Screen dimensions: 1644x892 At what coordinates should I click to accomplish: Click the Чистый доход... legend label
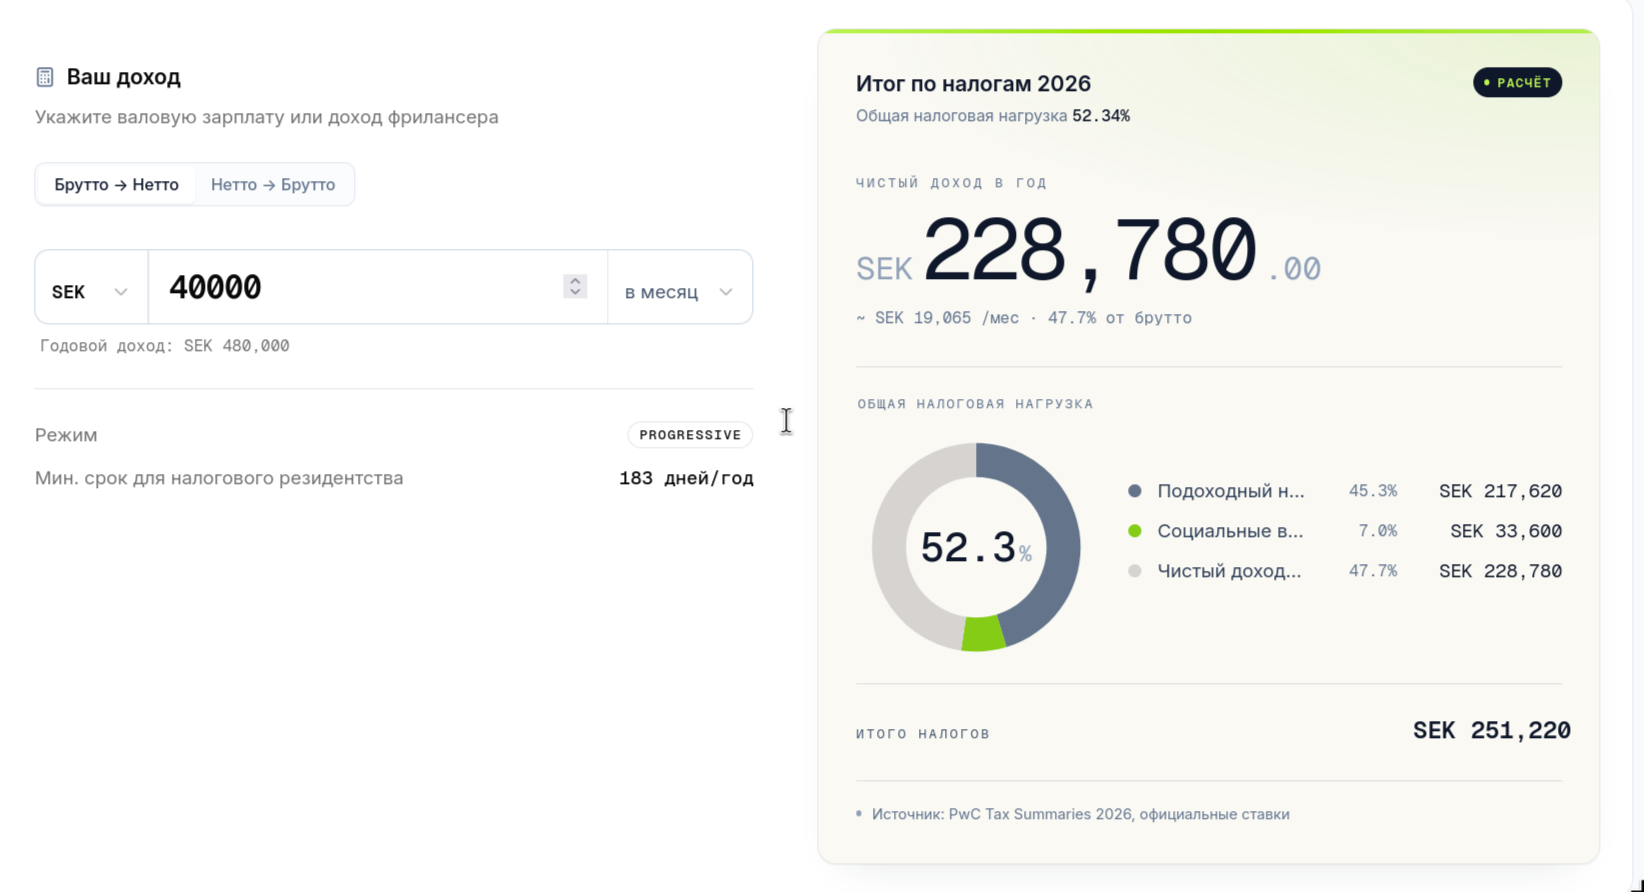(1229, 571)
